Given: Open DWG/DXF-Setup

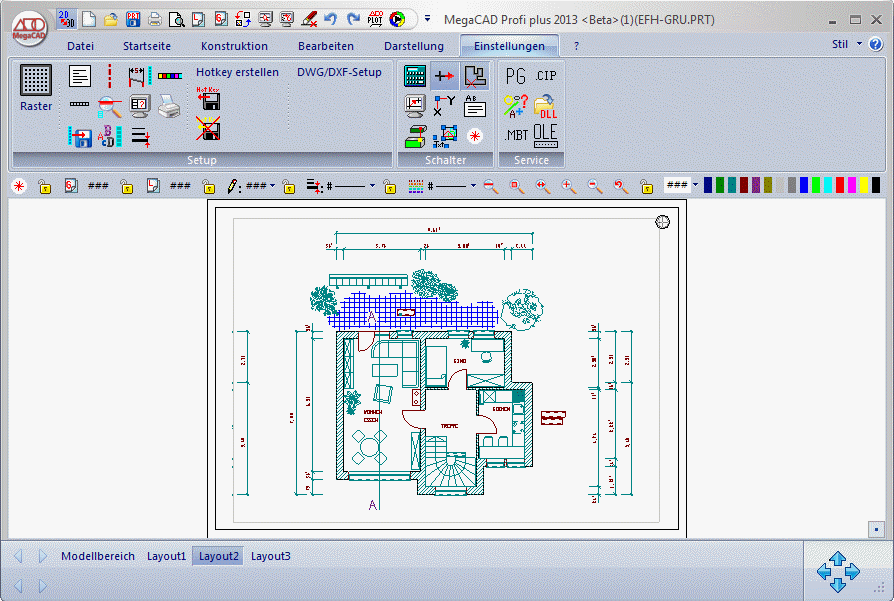Looking at the screenshot, I should (x=339, y=72).
